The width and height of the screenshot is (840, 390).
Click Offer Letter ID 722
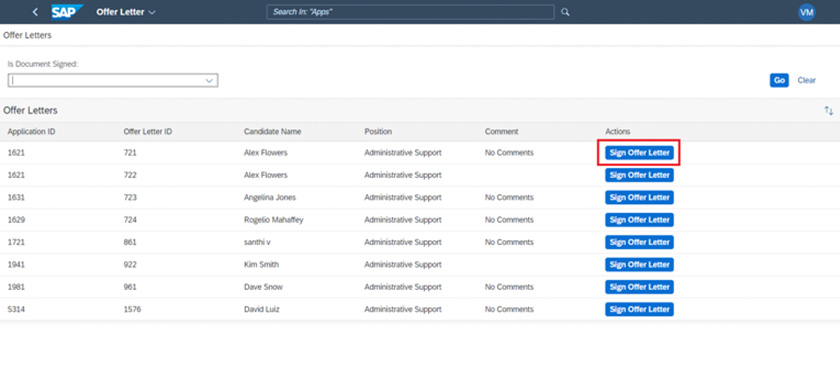coord(130,175)
